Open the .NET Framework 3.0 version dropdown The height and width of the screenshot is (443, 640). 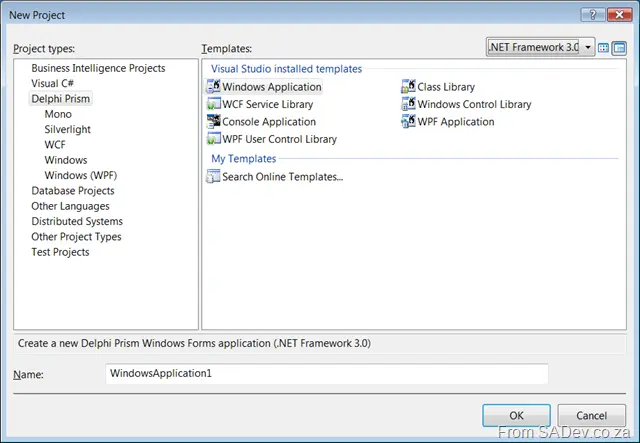pyautogui.click(x=540, y=47)
